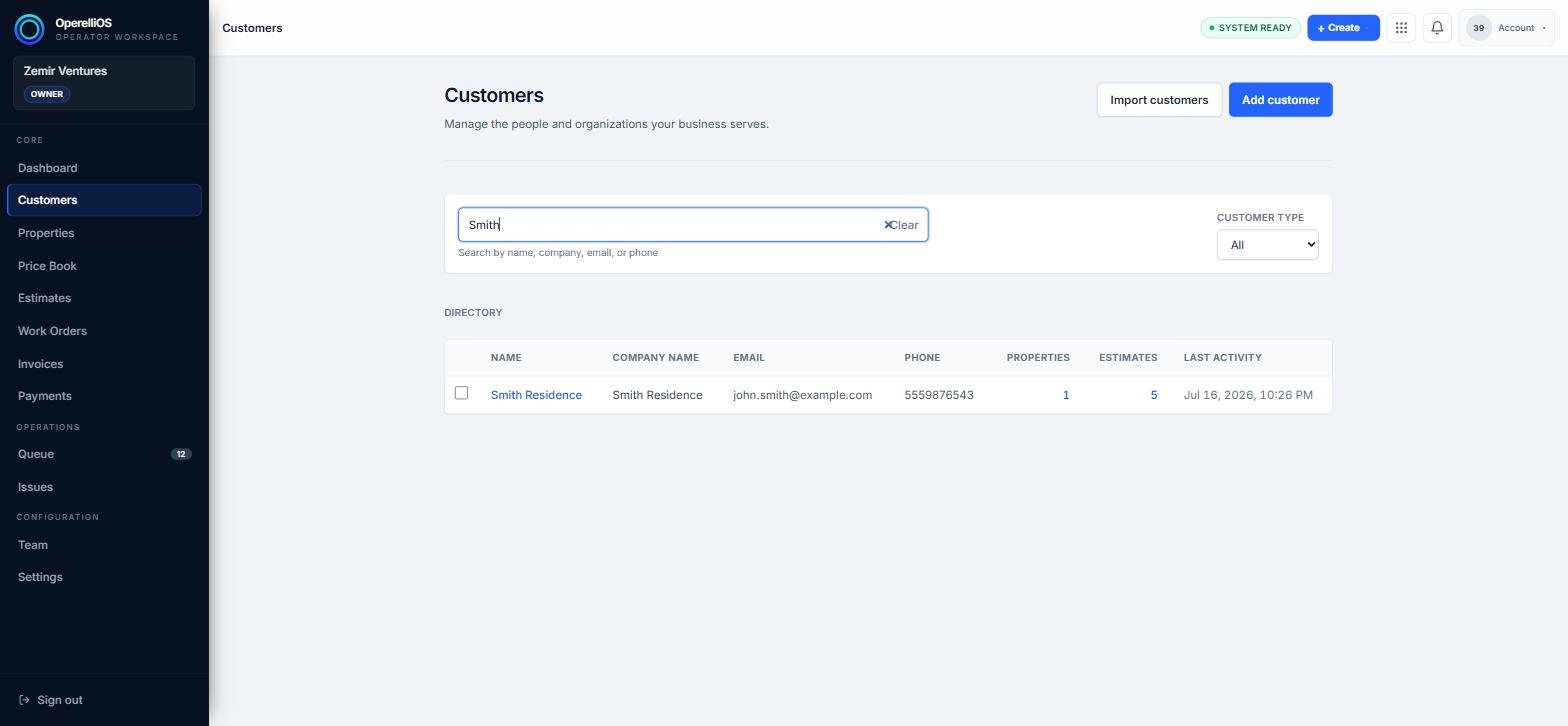Open Work Orders page
Viewport: 1568px width, 726px height.
coord(104,331)
